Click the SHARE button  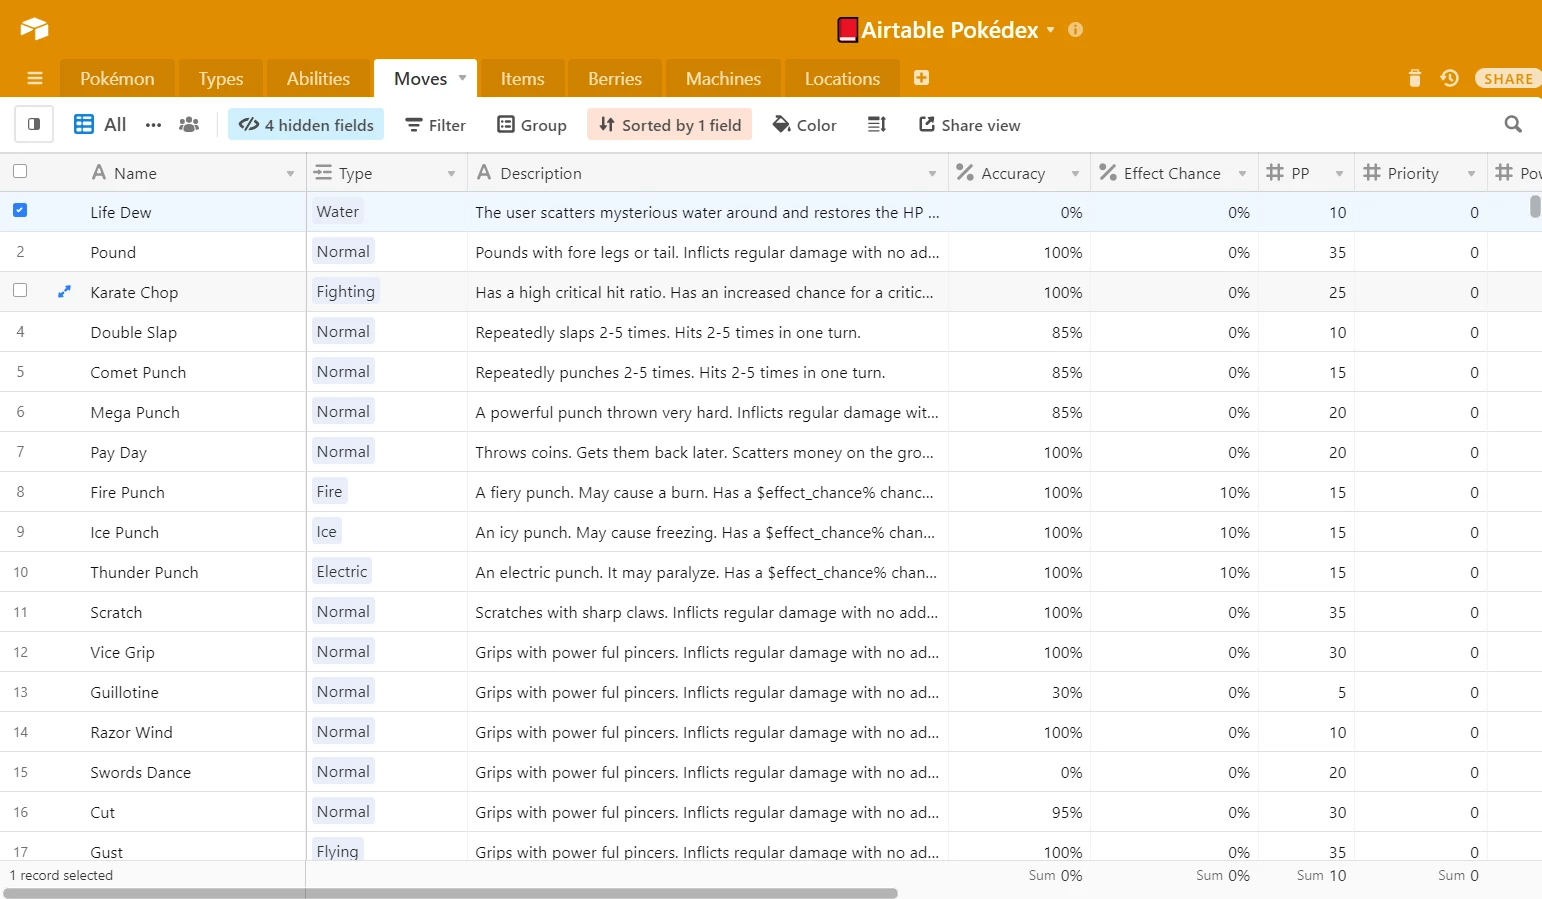[x=1508, y=78]
